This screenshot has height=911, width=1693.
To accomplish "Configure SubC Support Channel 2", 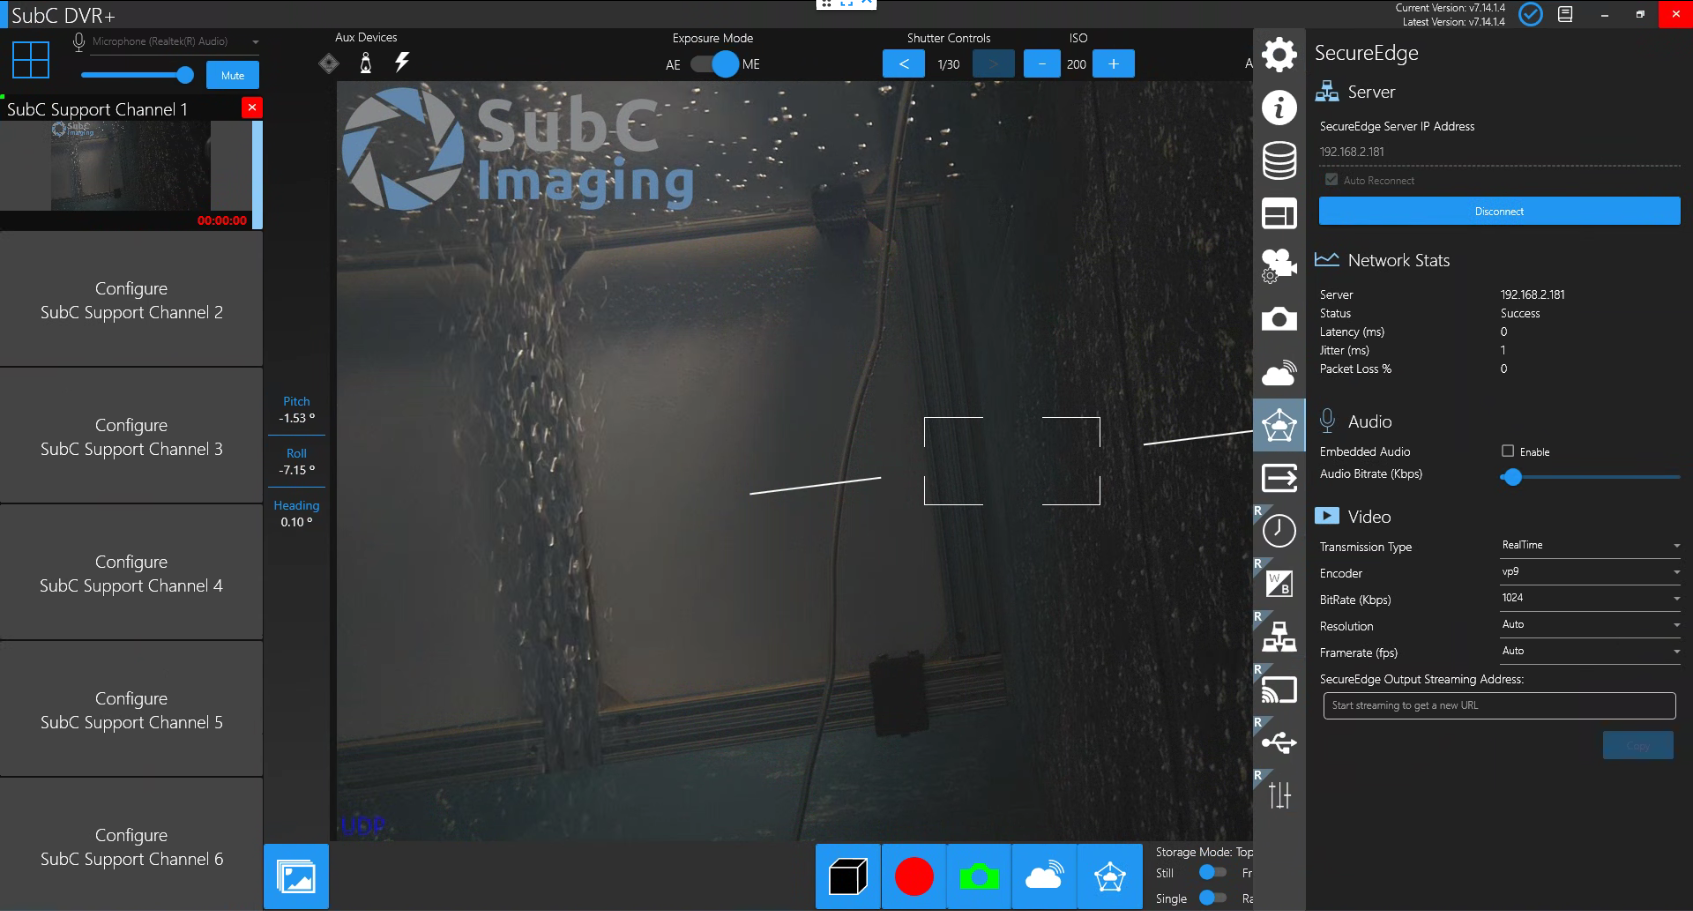I will [x=131, y=300].
